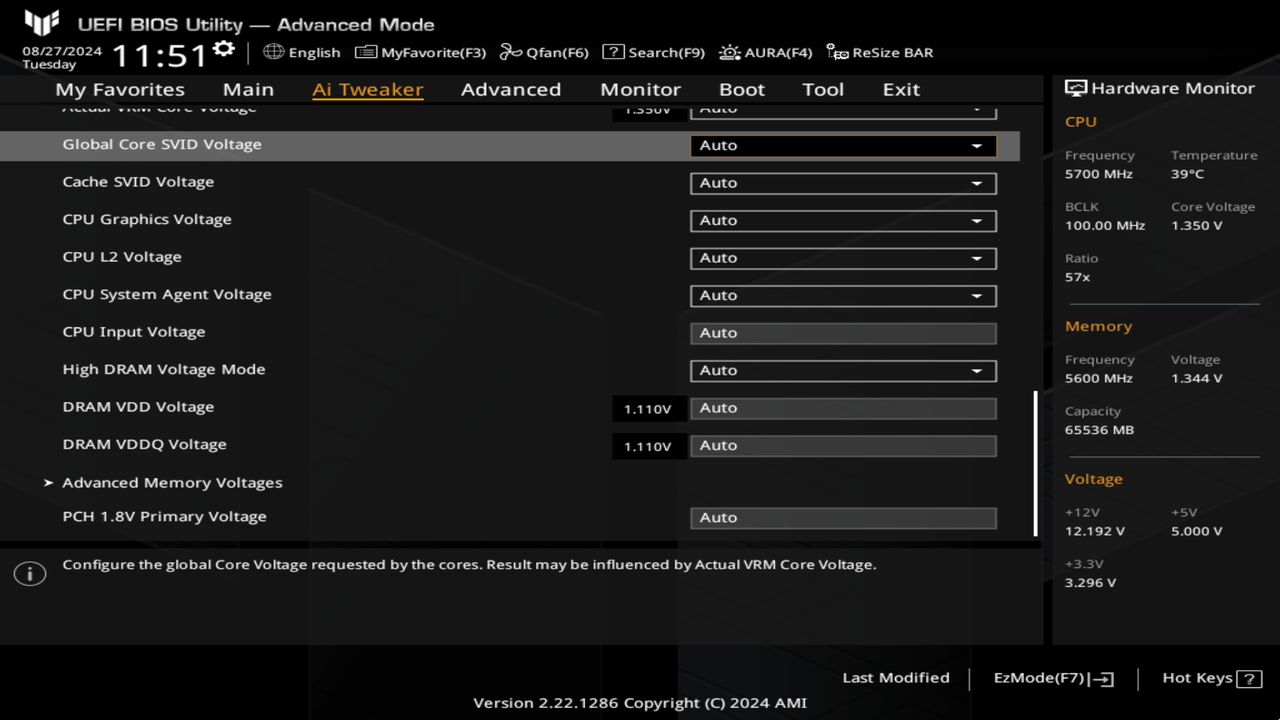The width and height of the screenshot is (1280, 720).
Task: Click the 12.192 V reading
Action: [x=1095, y=532]
